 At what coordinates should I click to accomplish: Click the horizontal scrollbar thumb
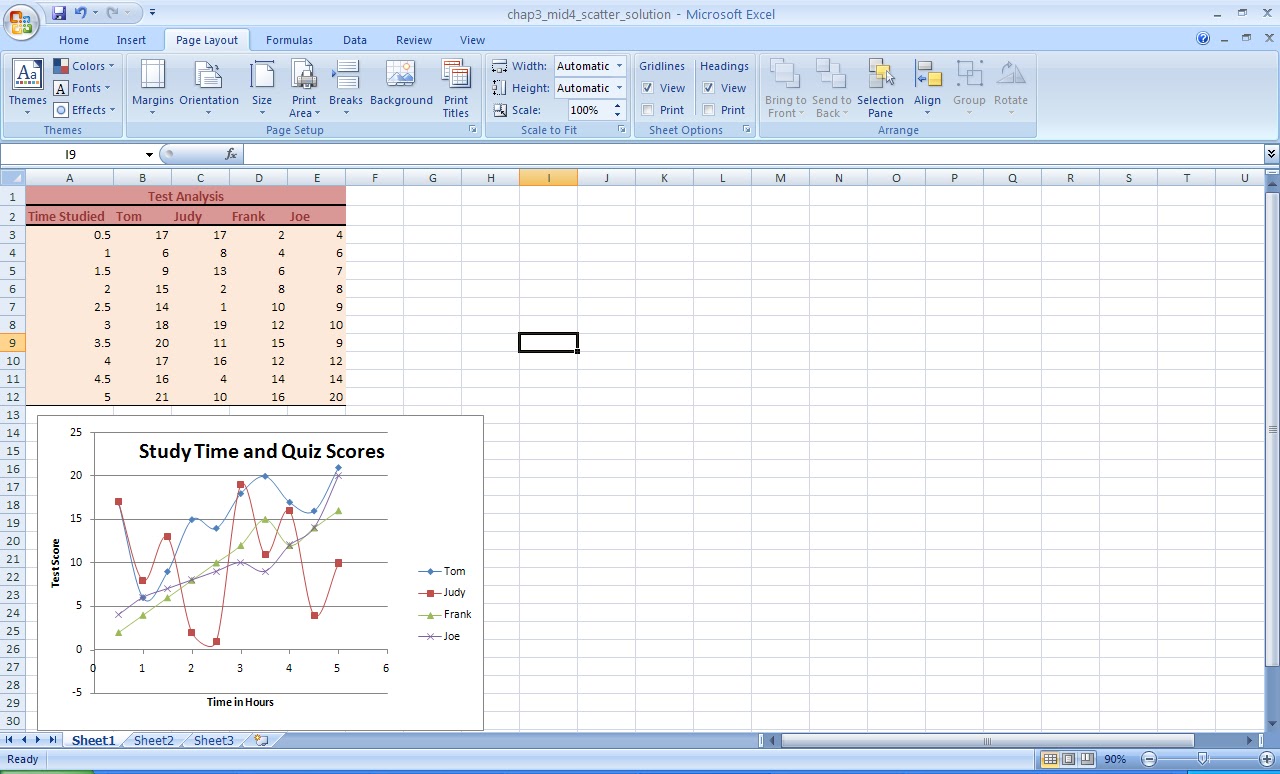coord(987,741)
